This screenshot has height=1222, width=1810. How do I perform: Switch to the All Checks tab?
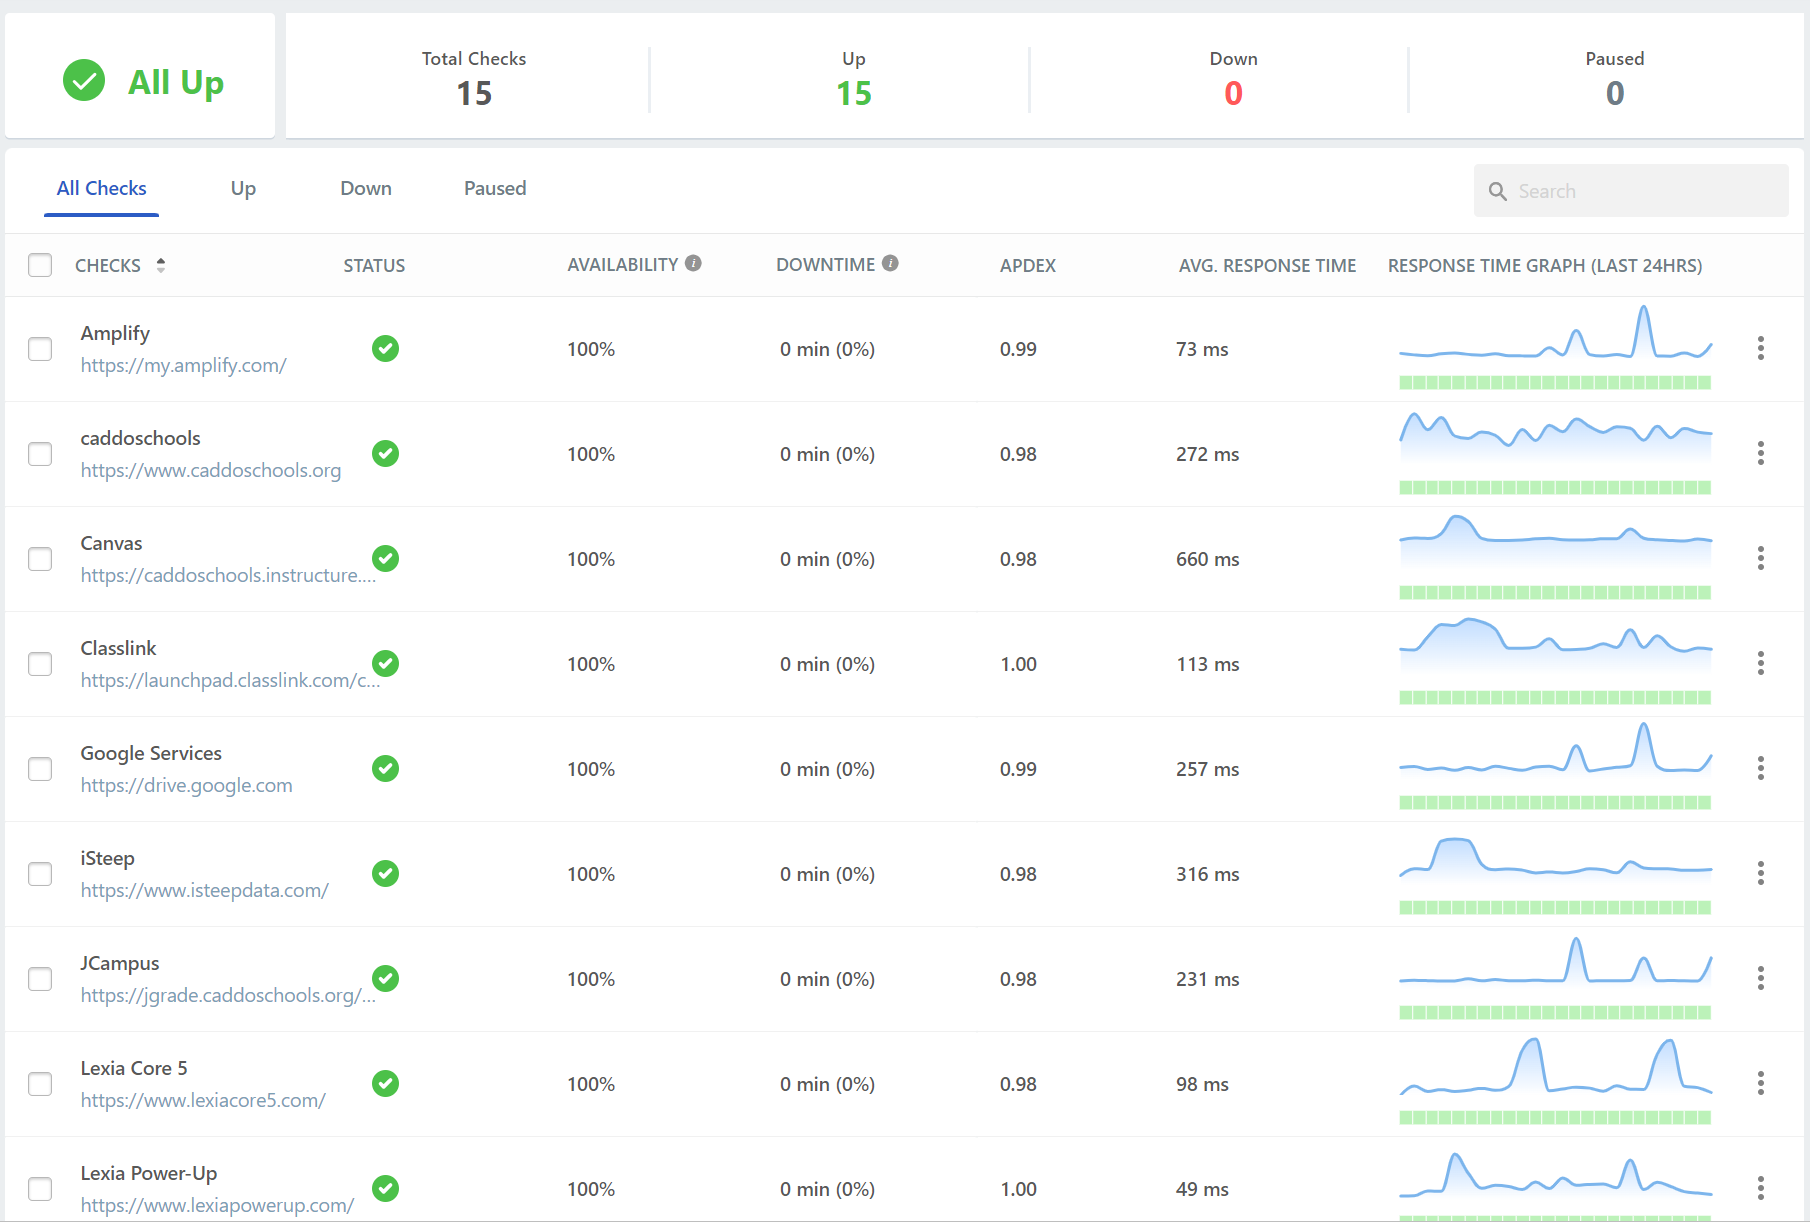pyautogui.click(x=101, y=188)
